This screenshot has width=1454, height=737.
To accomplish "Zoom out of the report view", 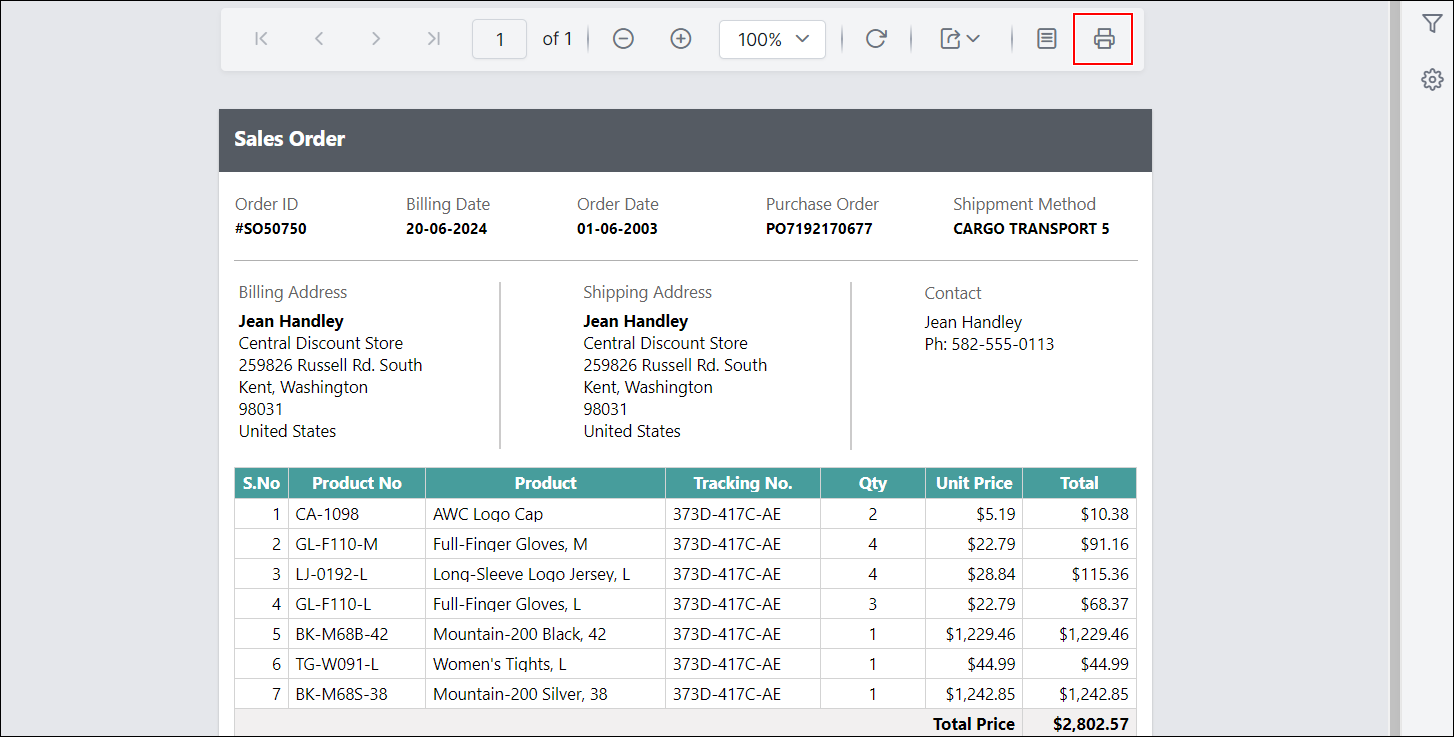I will click(x=623, y=38).
